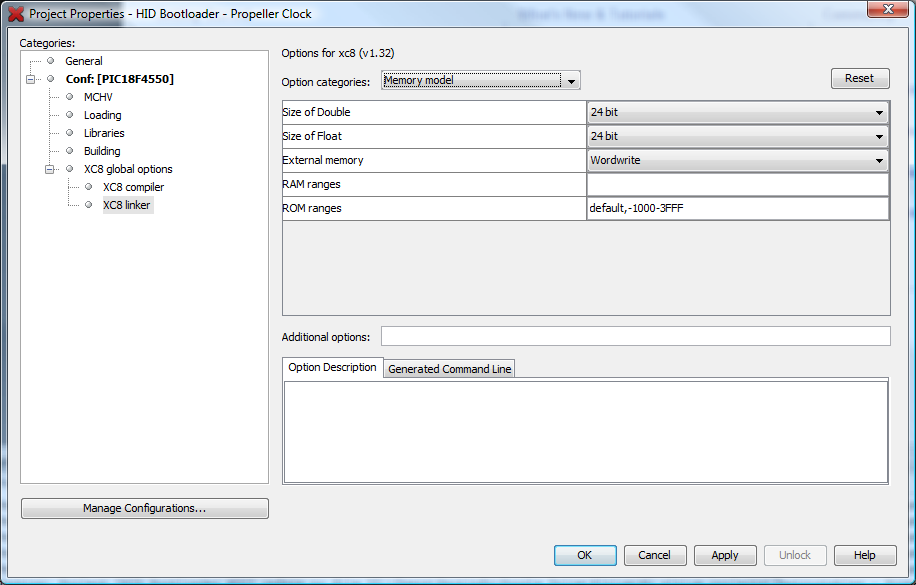Open Help for project properties
Screen dimensions: 916x585
865,555
